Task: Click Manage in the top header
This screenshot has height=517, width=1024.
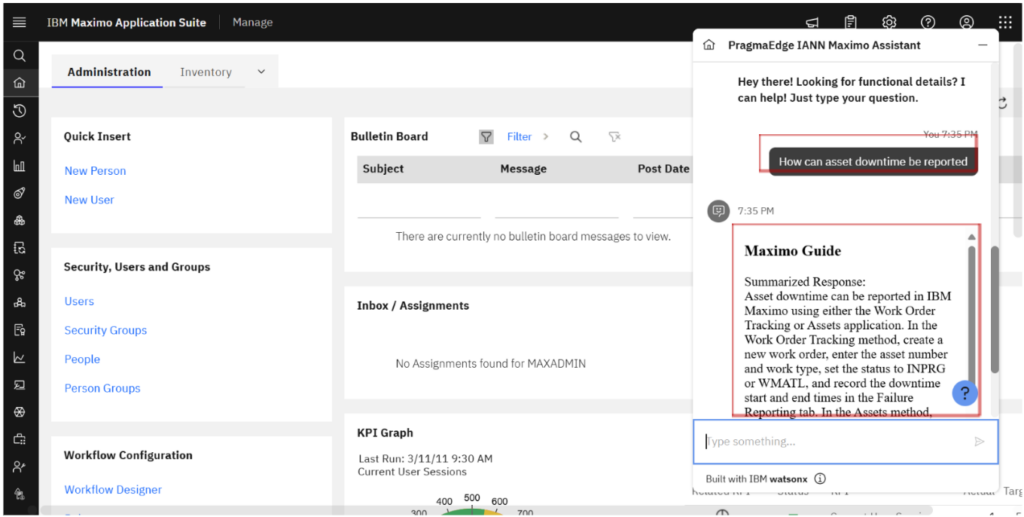Action: tap(252, 22)
